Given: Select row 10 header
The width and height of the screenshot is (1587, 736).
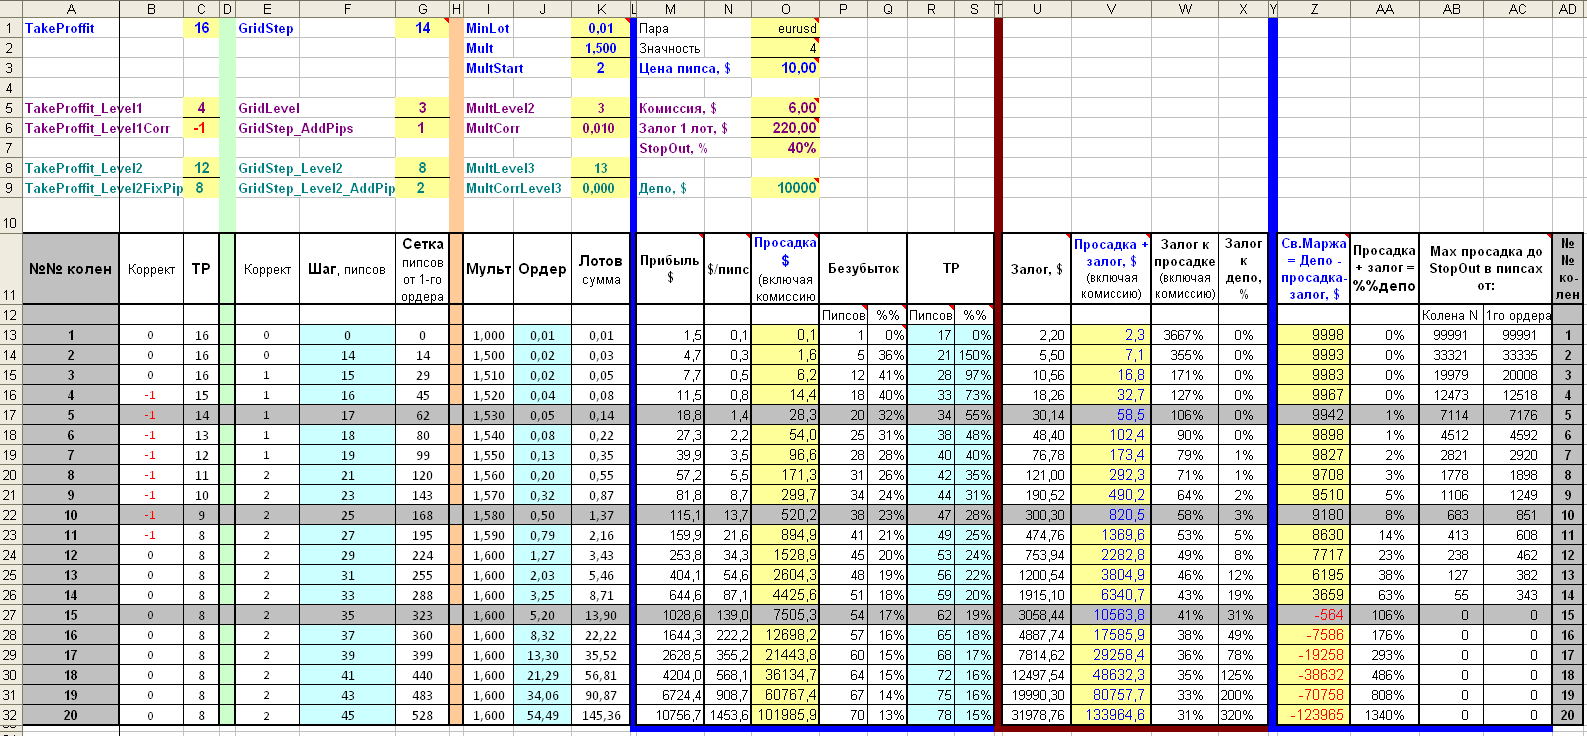Looking at the screenshot, I should (10, 215).
